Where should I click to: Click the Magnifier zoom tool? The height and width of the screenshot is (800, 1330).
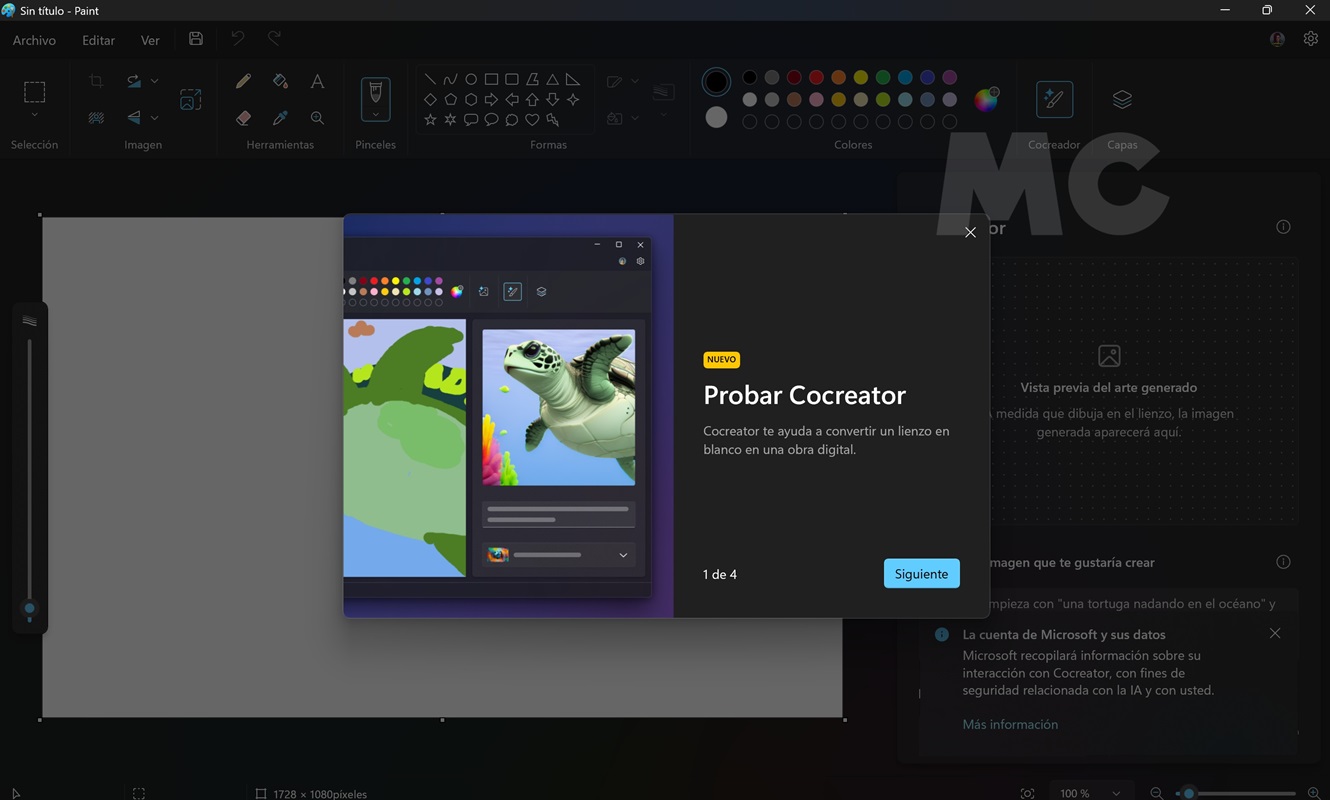coord(317,118)
